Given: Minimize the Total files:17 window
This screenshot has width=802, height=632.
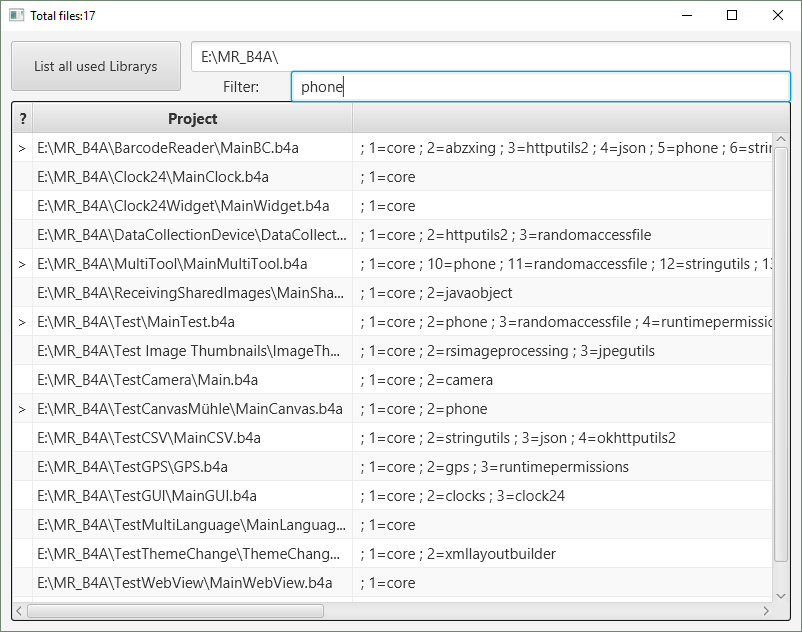Looking at the screenshot, I should pyautogui.click(x=687, y=15).
